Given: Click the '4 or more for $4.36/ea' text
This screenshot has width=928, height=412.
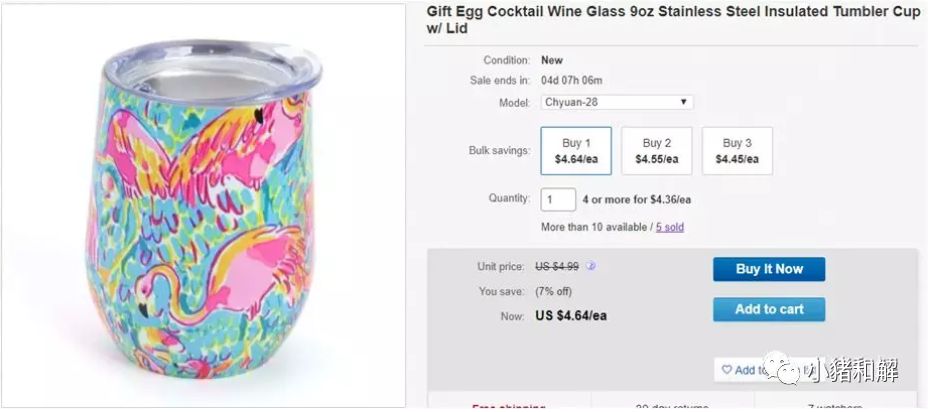Looking at the screenshot, I should click(x=636, y=199).
